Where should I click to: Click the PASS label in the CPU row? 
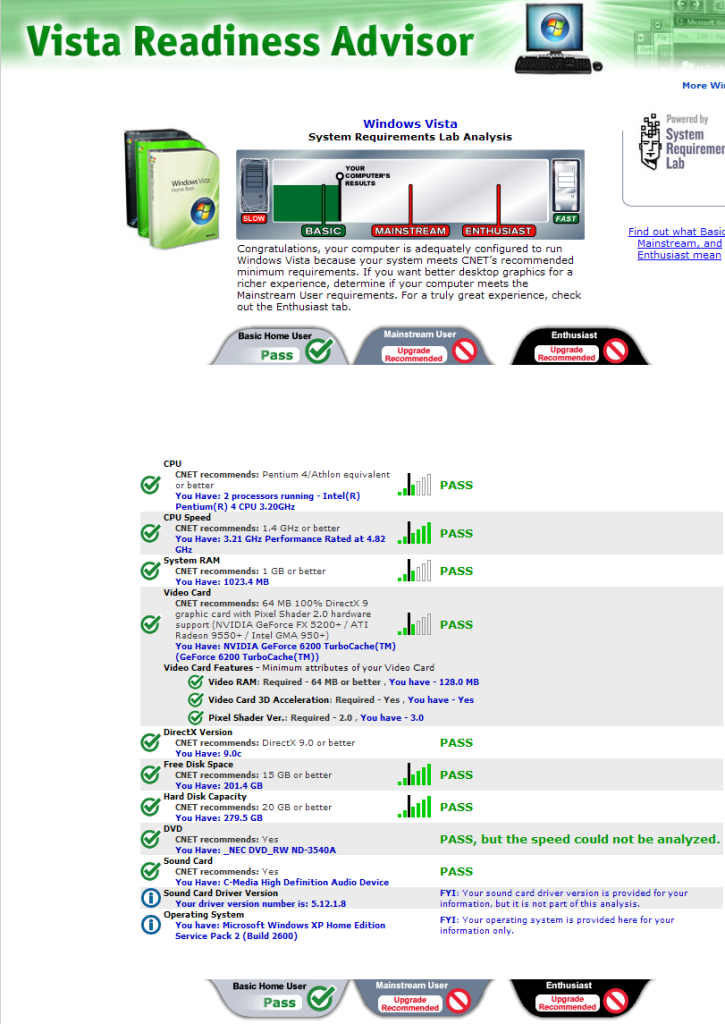pyautogui.click(x=456, y=485)
